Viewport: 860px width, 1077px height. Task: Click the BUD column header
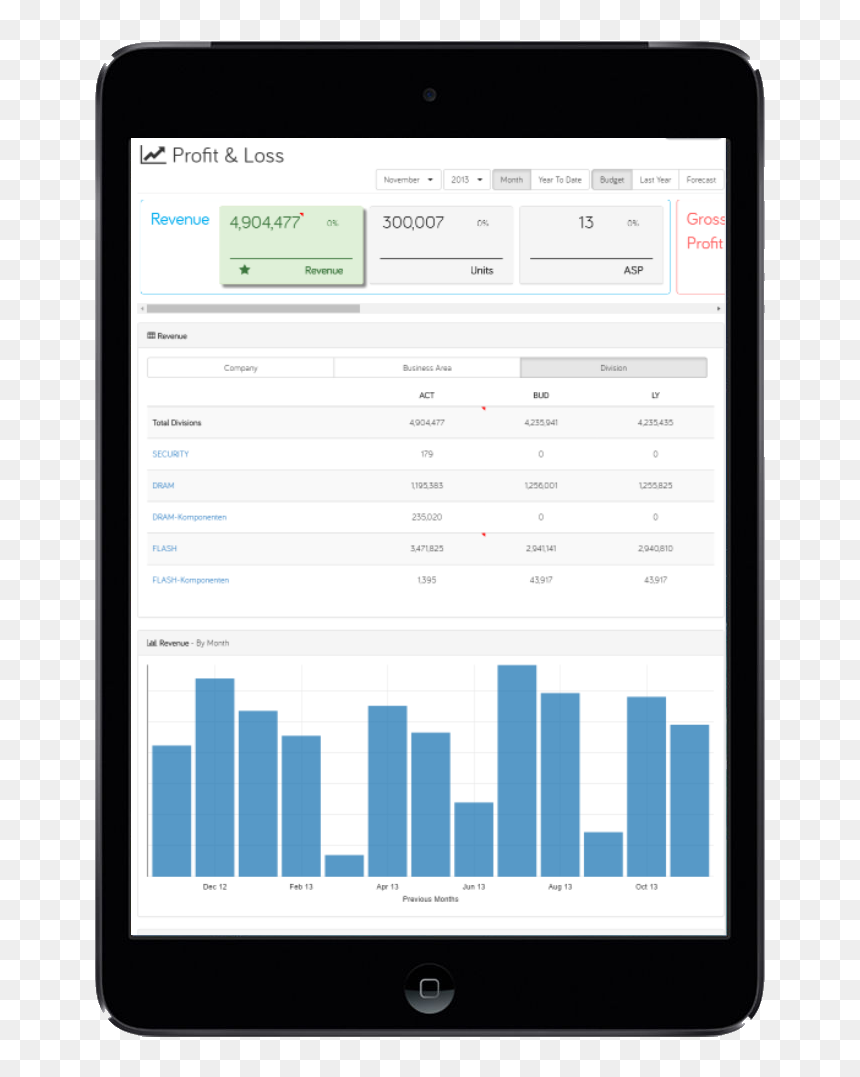coord(541,395)
